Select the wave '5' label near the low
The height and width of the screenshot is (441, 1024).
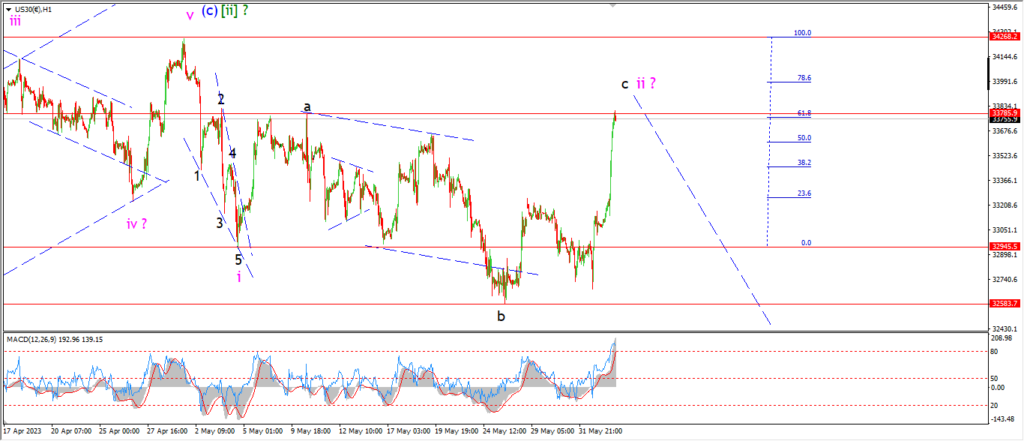click(x=238, y=259)
